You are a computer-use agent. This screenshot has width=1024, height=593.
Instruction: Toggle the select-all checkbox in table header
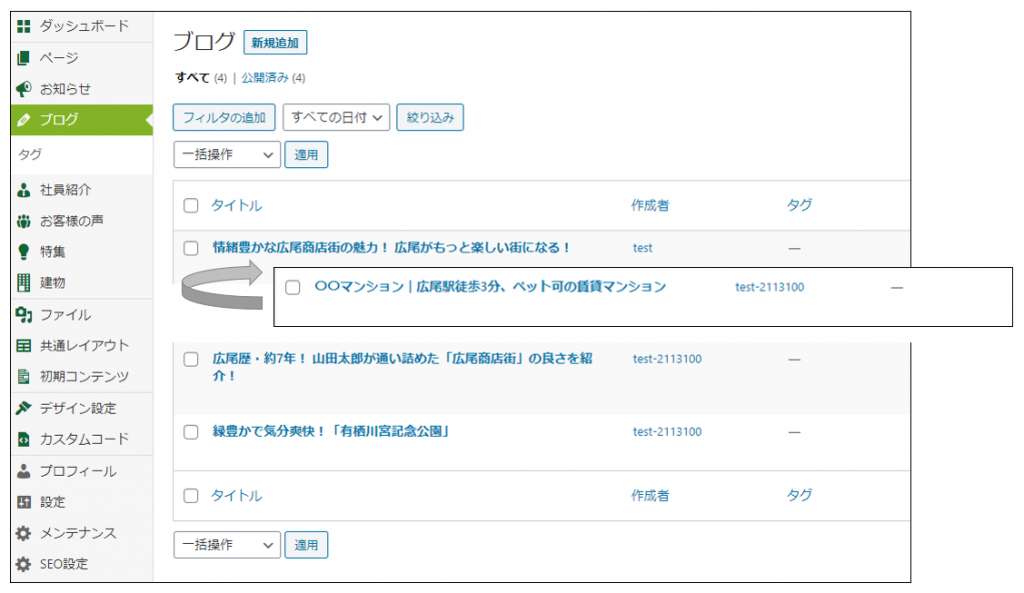click(191, 206)
